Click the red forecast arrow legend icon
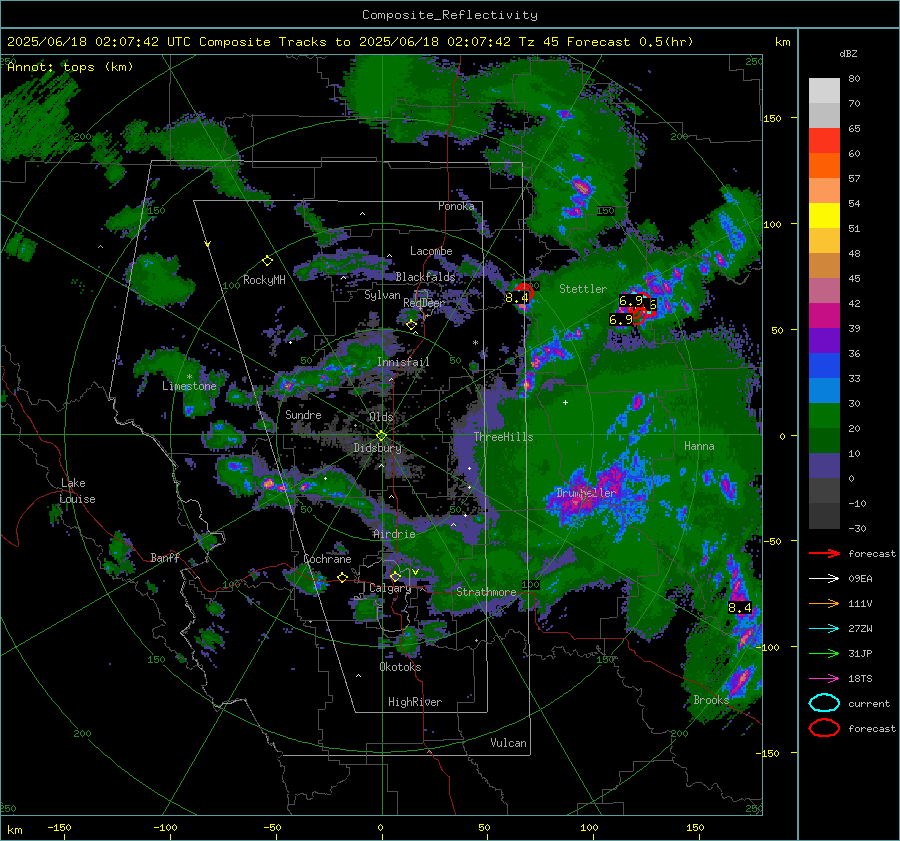This screenshot has height=841, width=900. pyautogui.click(x=824, y=553)
